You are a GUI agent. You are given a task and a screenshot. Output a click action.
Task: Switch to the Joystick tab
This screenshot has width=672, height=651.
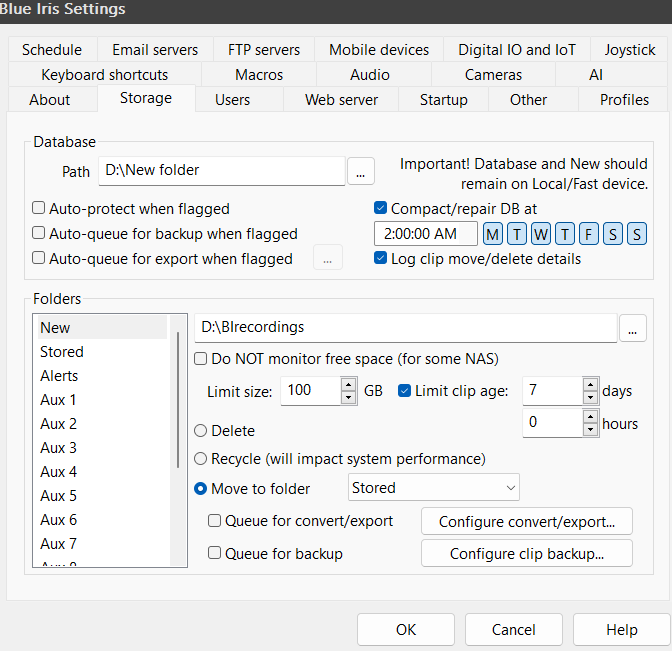630,50
